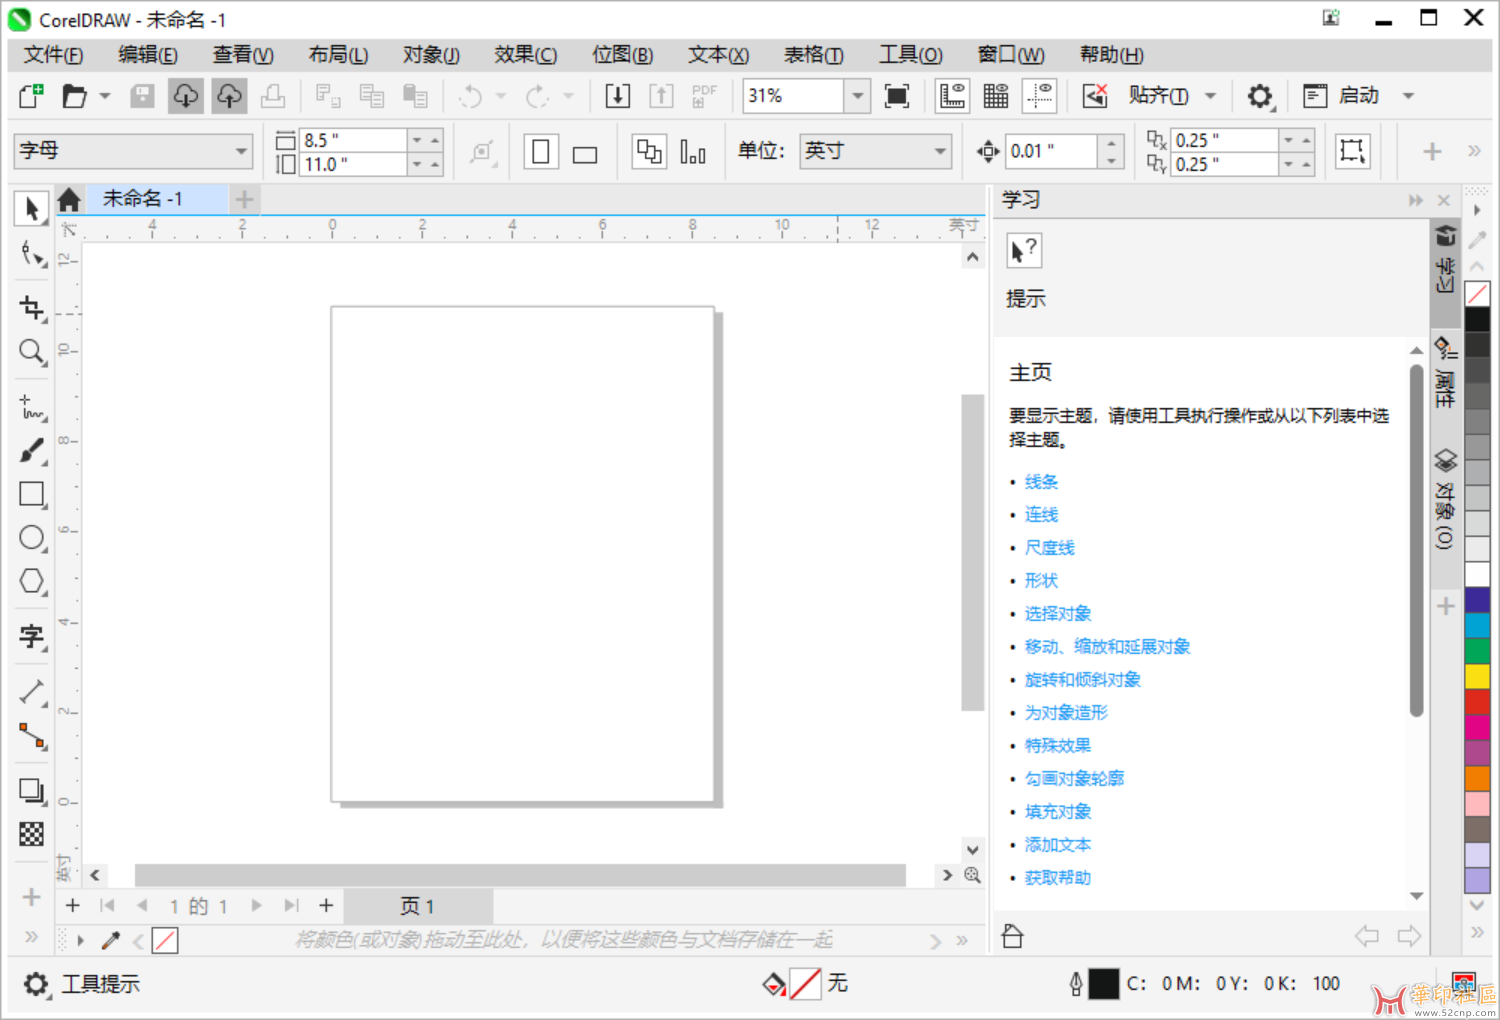Open the 选择对象 help topic link
The height and width of the screenshot is (1020, 1500).
(x=1058, y=614)
